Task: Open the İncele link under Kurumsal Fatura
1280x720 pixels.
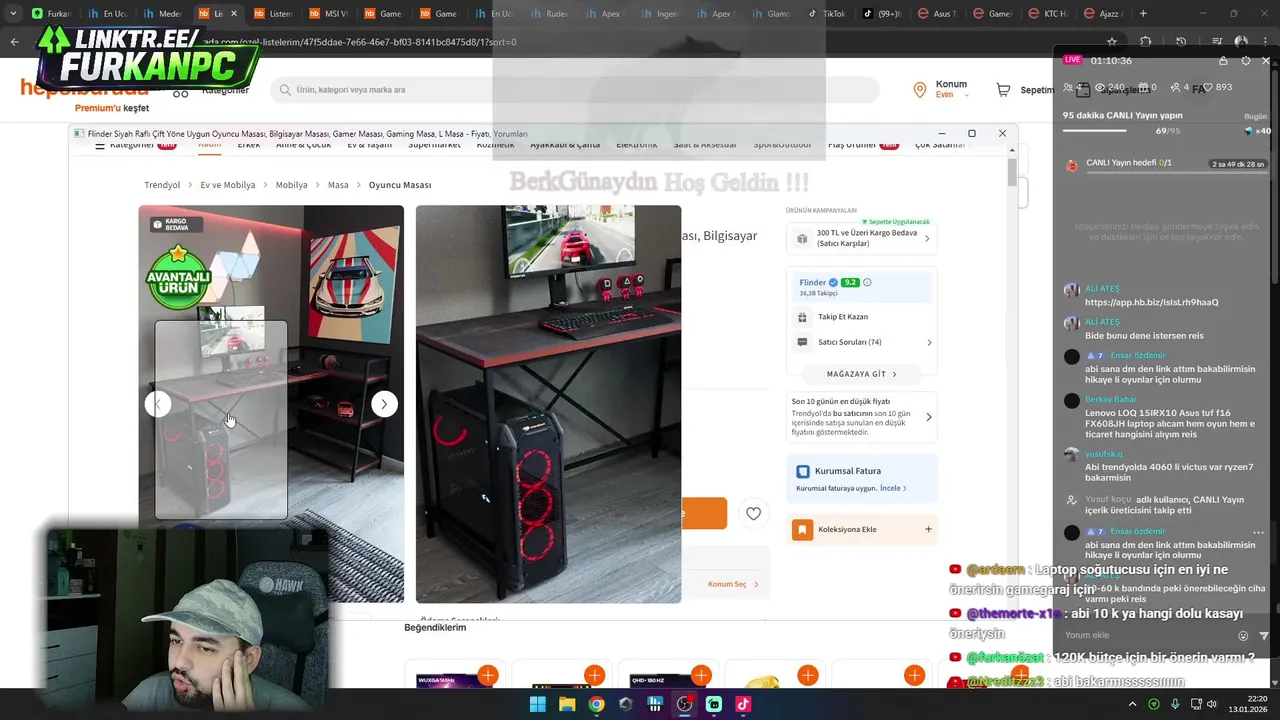Action: point(893,488)
